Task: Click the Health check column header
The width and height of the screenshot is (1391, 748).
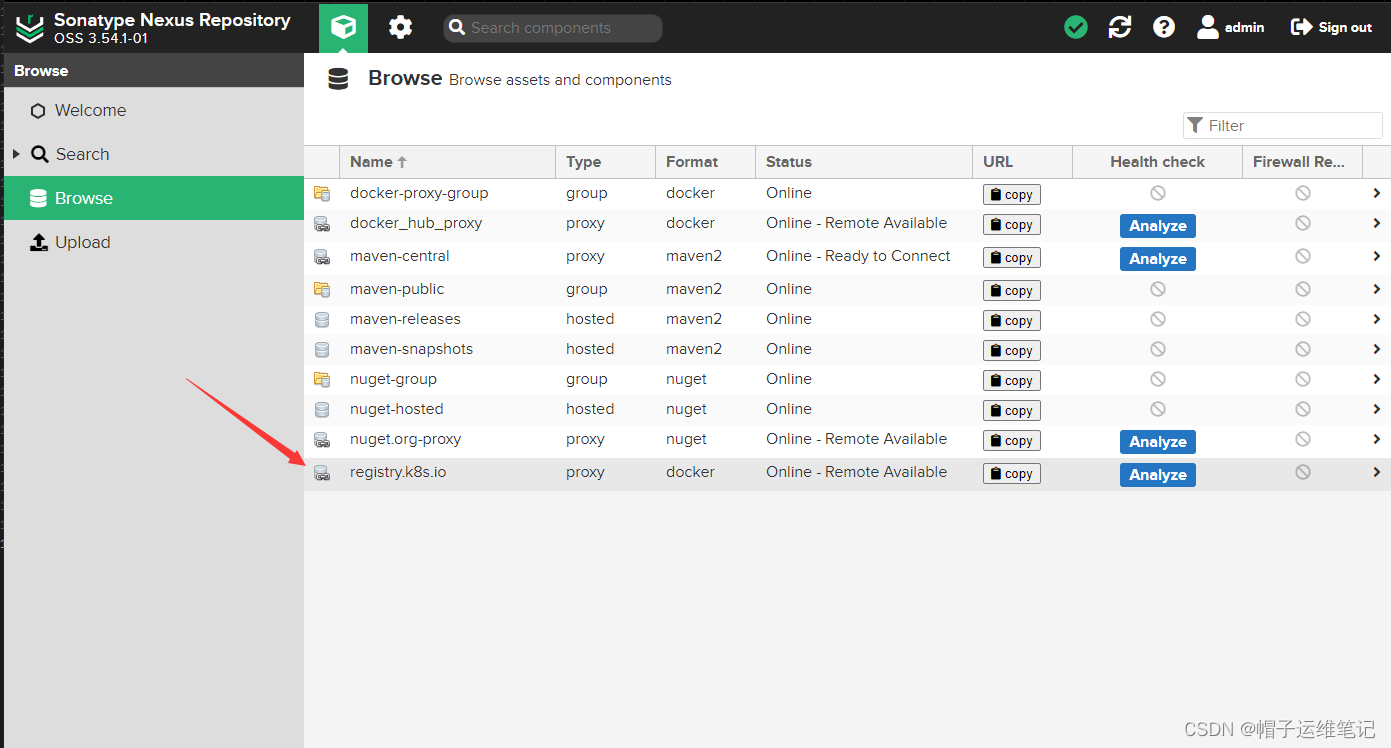Action: tap(1157, 161)
